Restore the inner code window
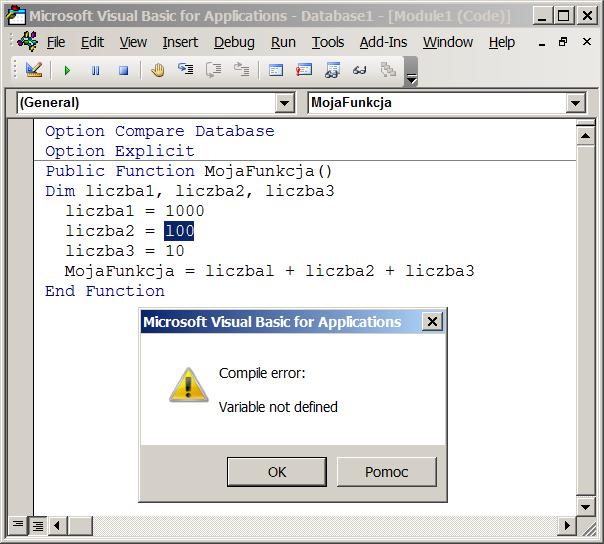Screen dimensions: 604x544 coord(563,42)
